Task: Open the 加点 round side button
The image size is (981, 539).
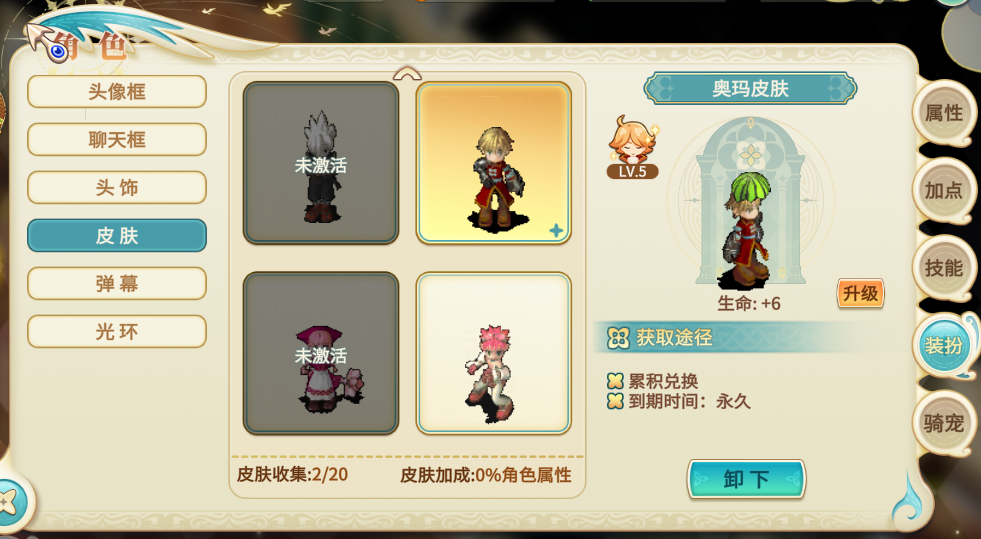Action: pos(943,190)
